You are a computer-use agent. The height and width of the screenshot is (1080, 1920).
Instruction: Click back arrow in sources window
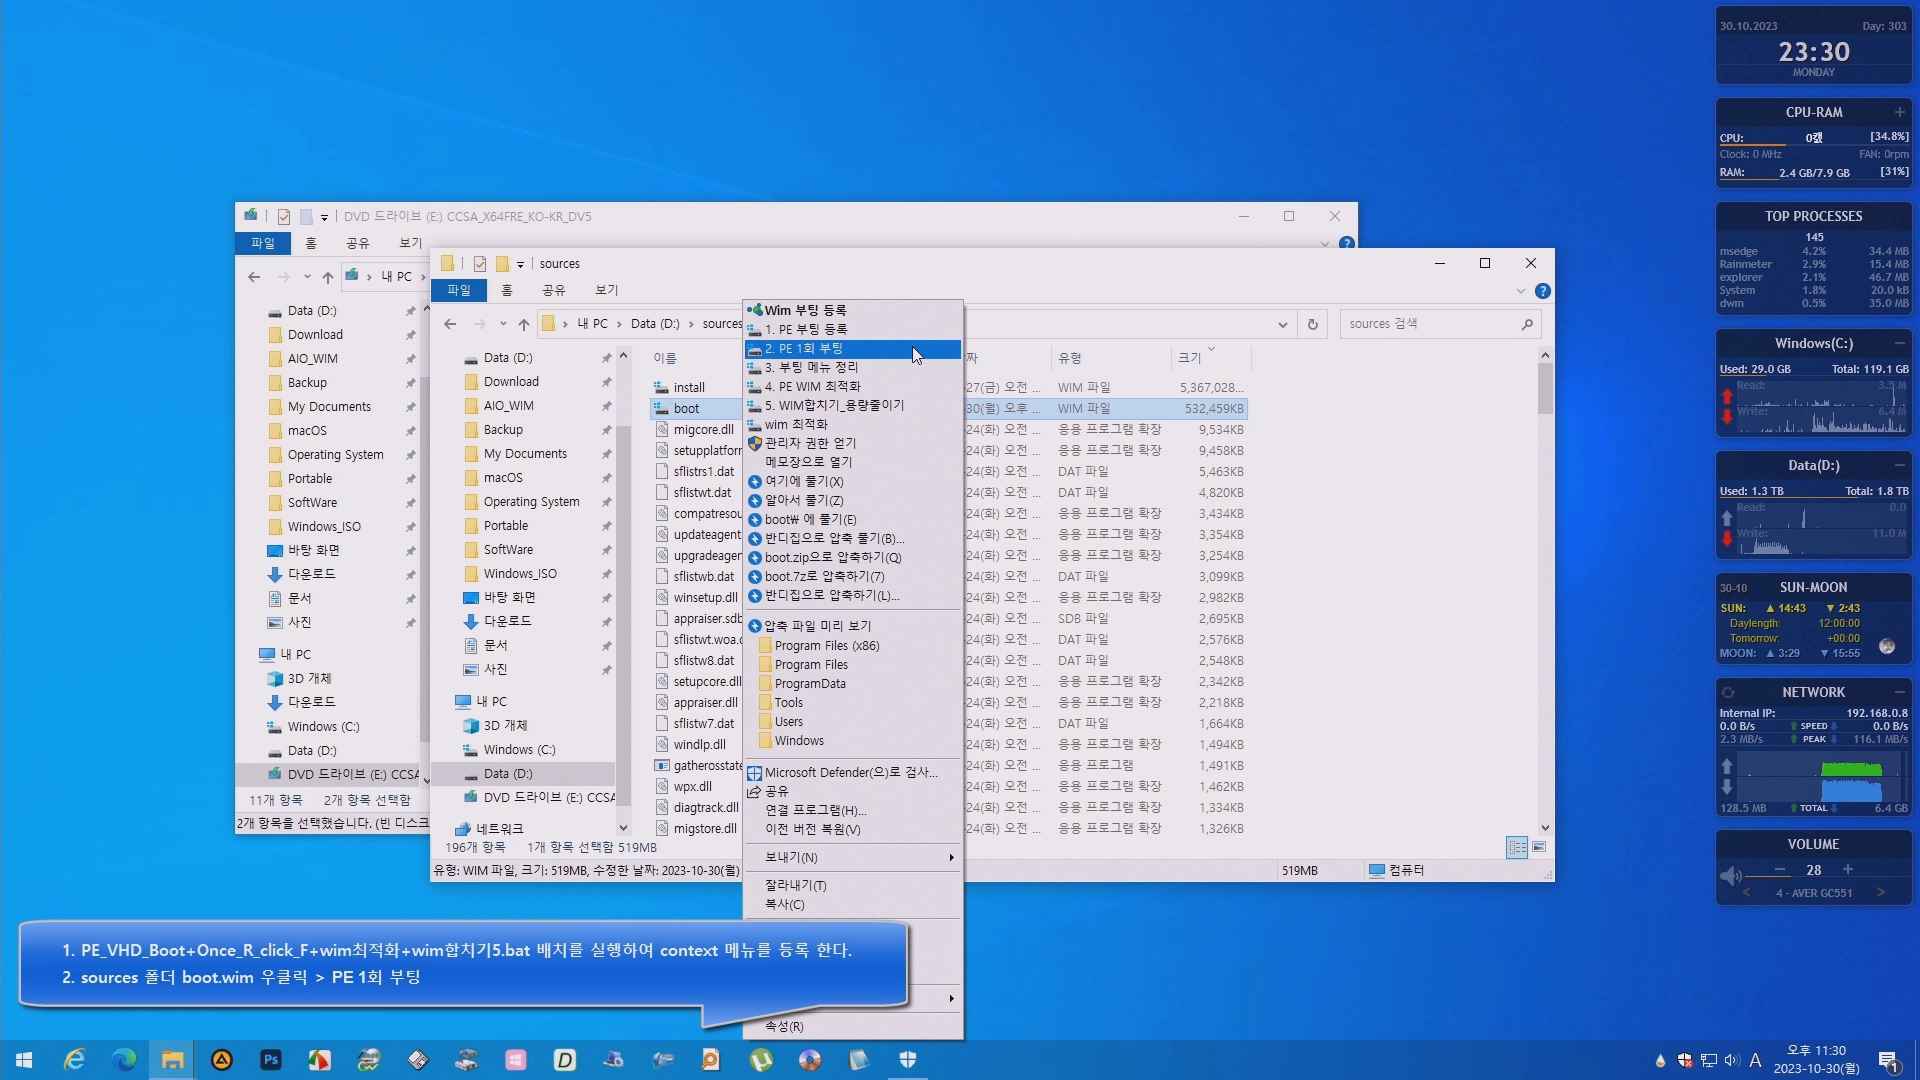click(450, 324)
